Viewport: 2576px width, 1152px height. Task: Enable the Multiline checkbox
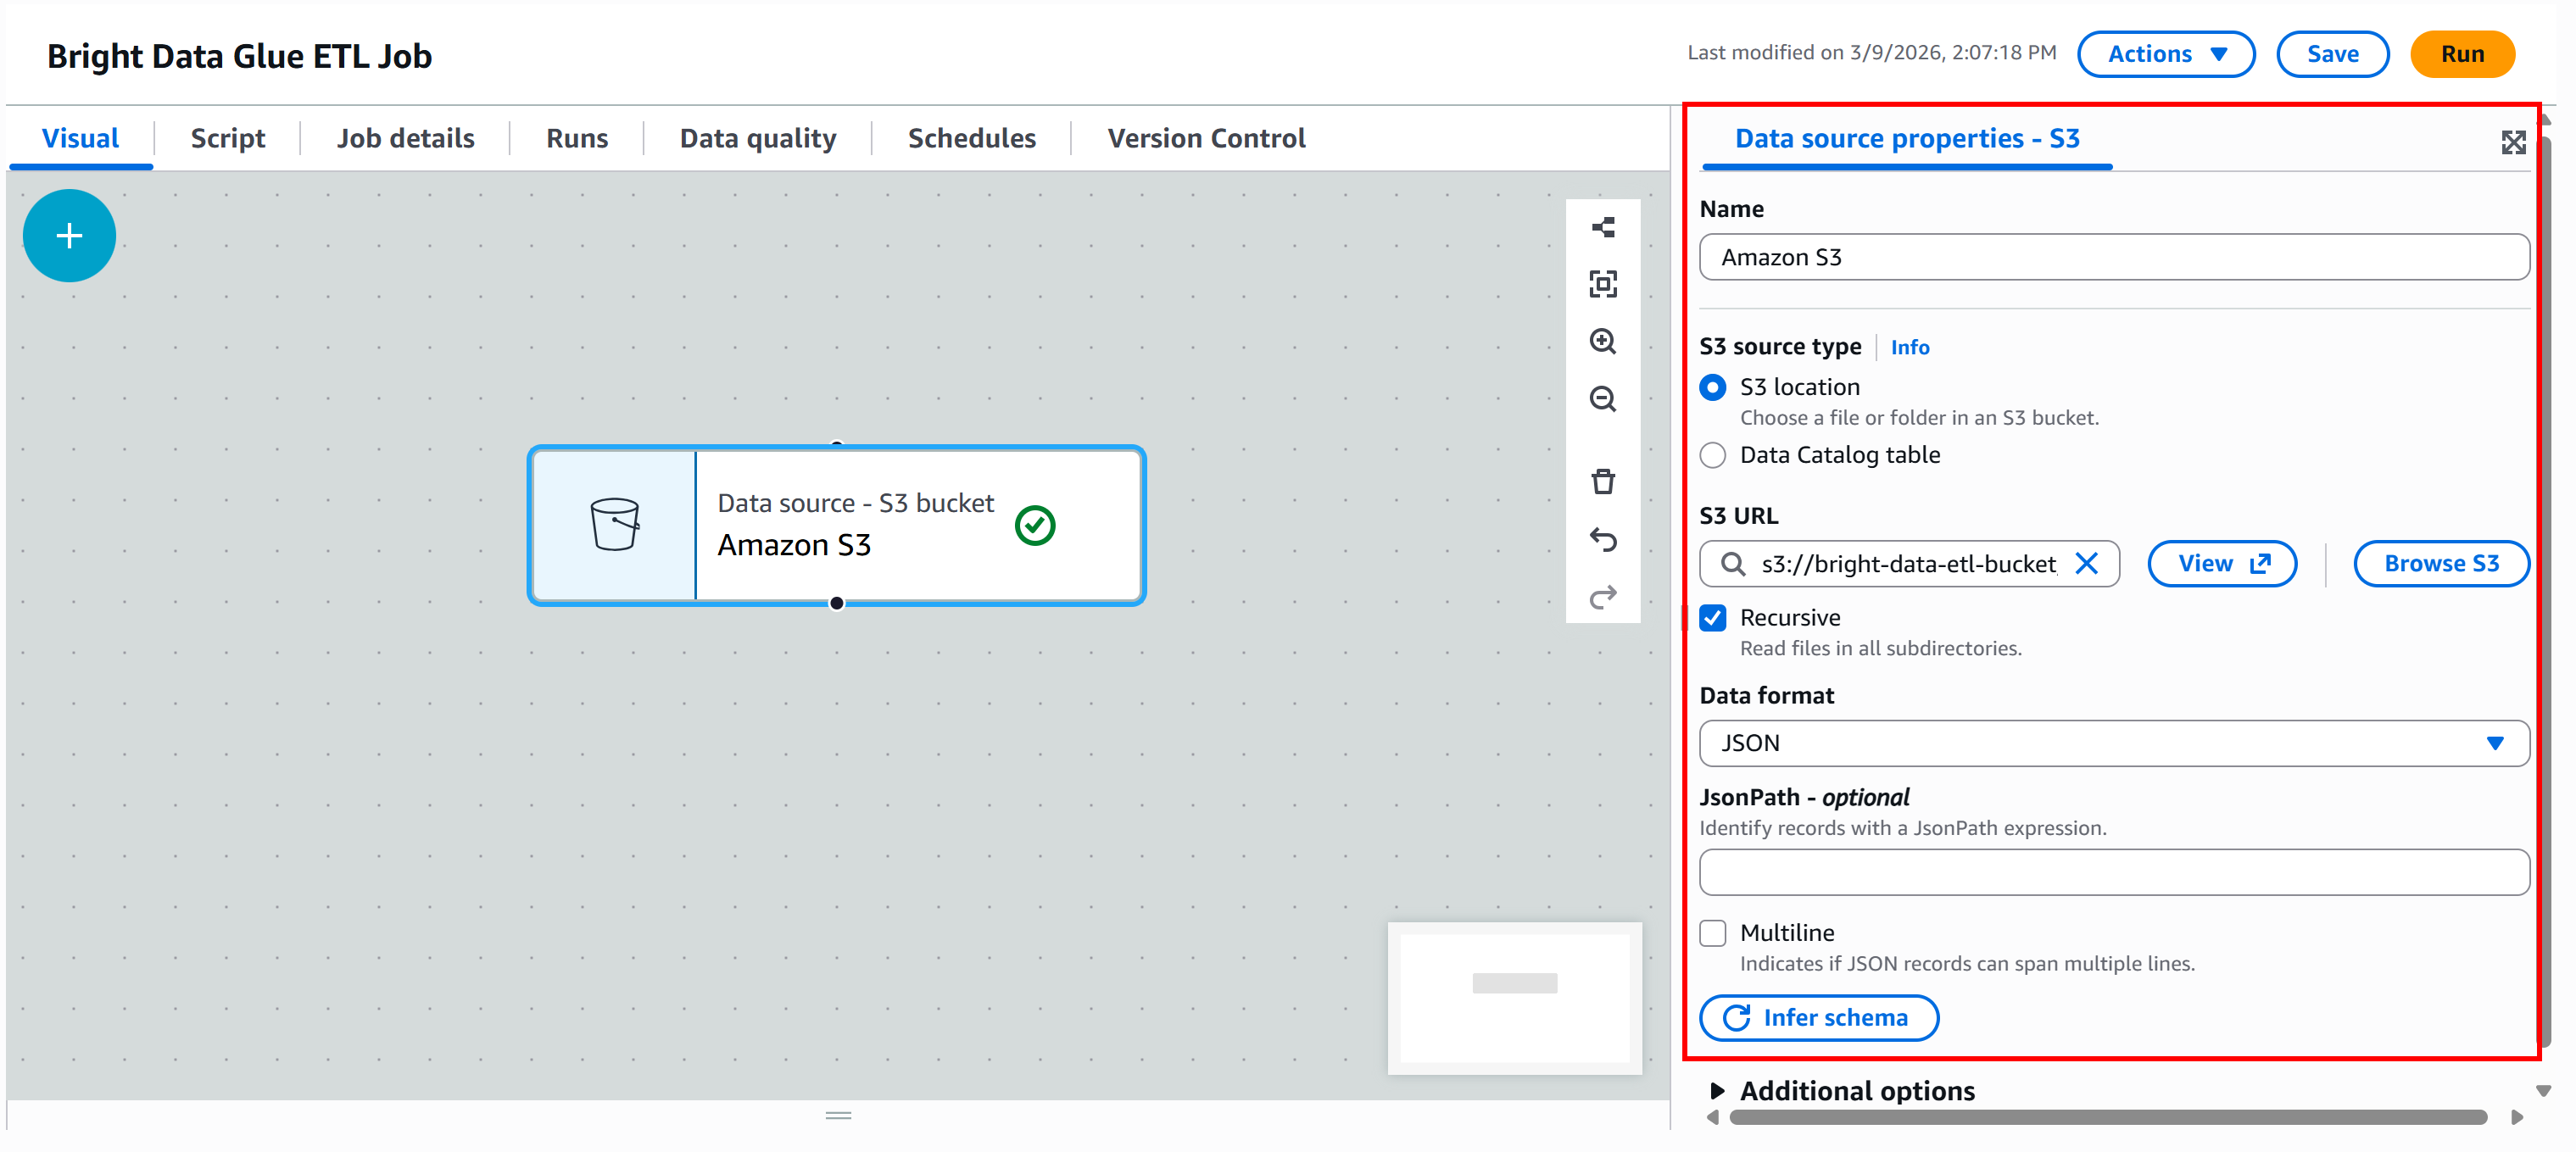tap(1713, 932)
